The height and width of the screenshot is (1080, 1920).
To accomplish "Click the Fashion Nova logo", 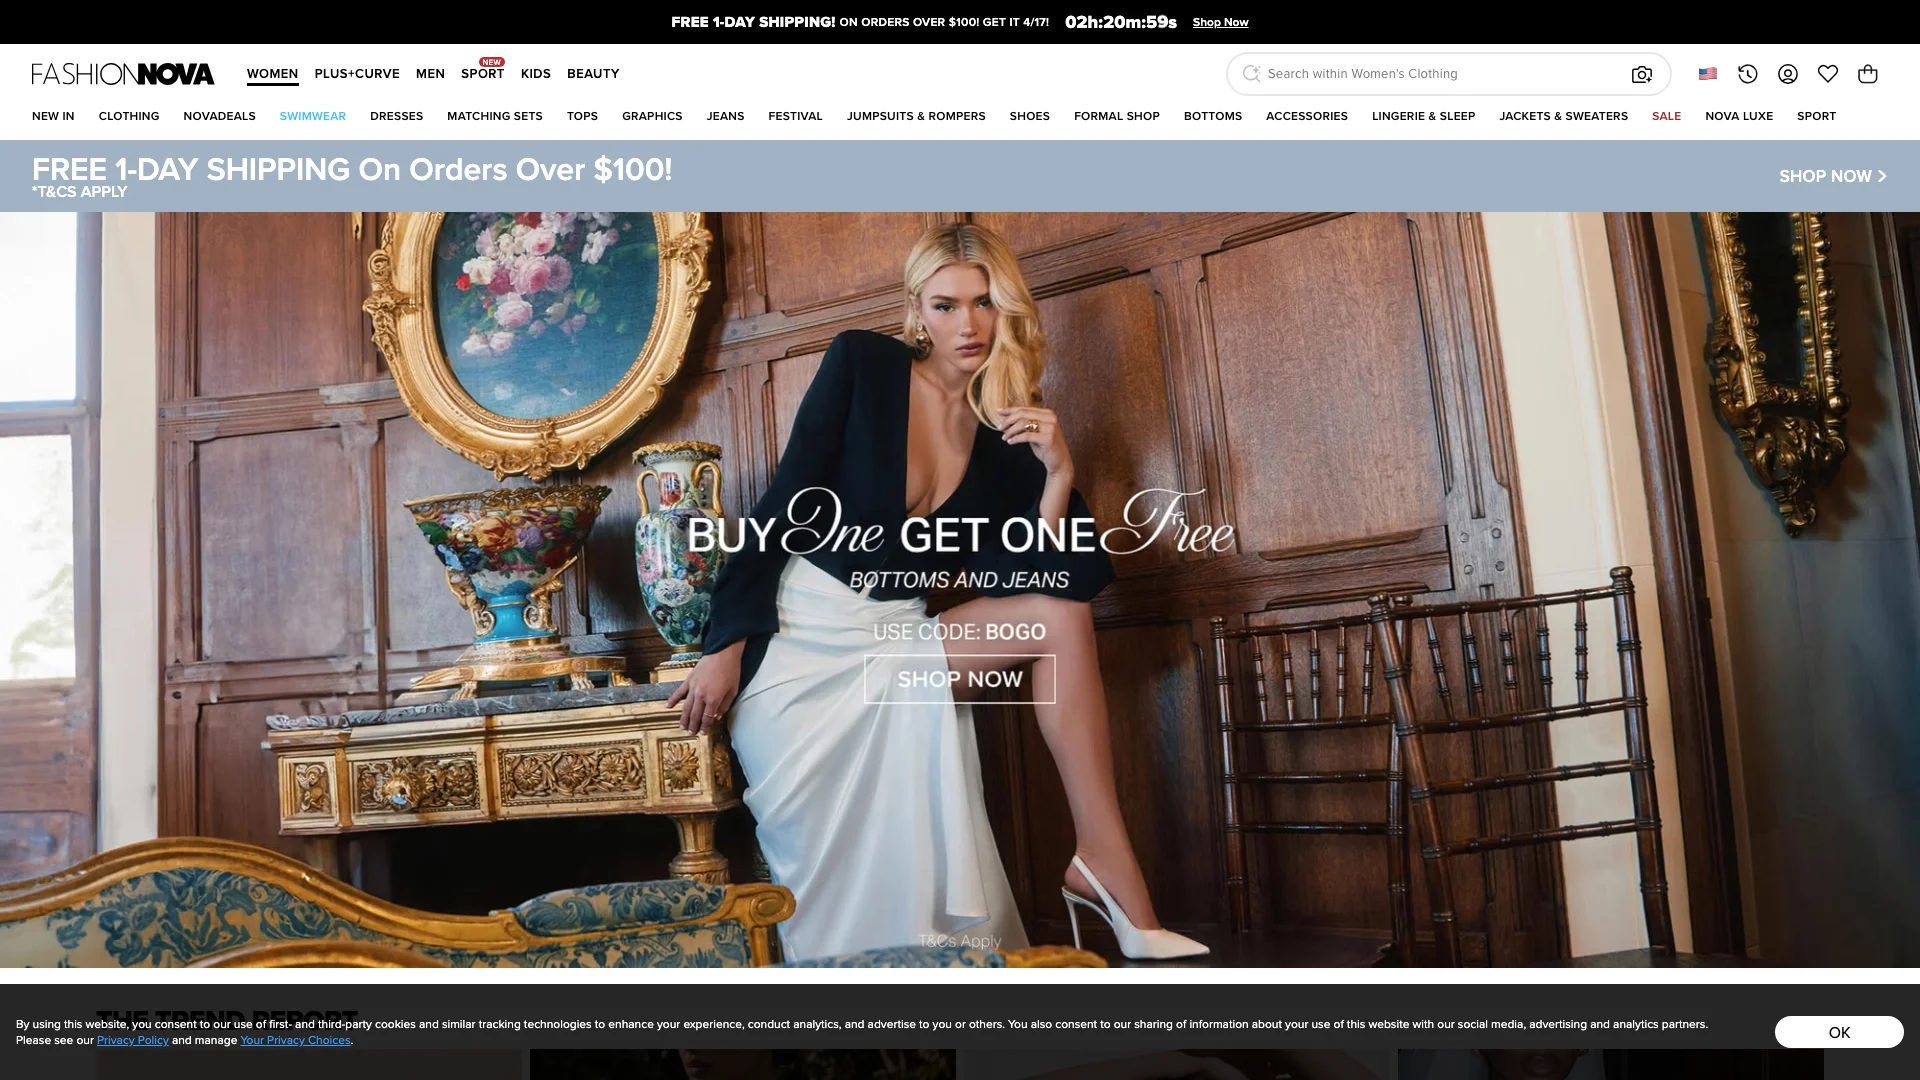I will (123, 74).
